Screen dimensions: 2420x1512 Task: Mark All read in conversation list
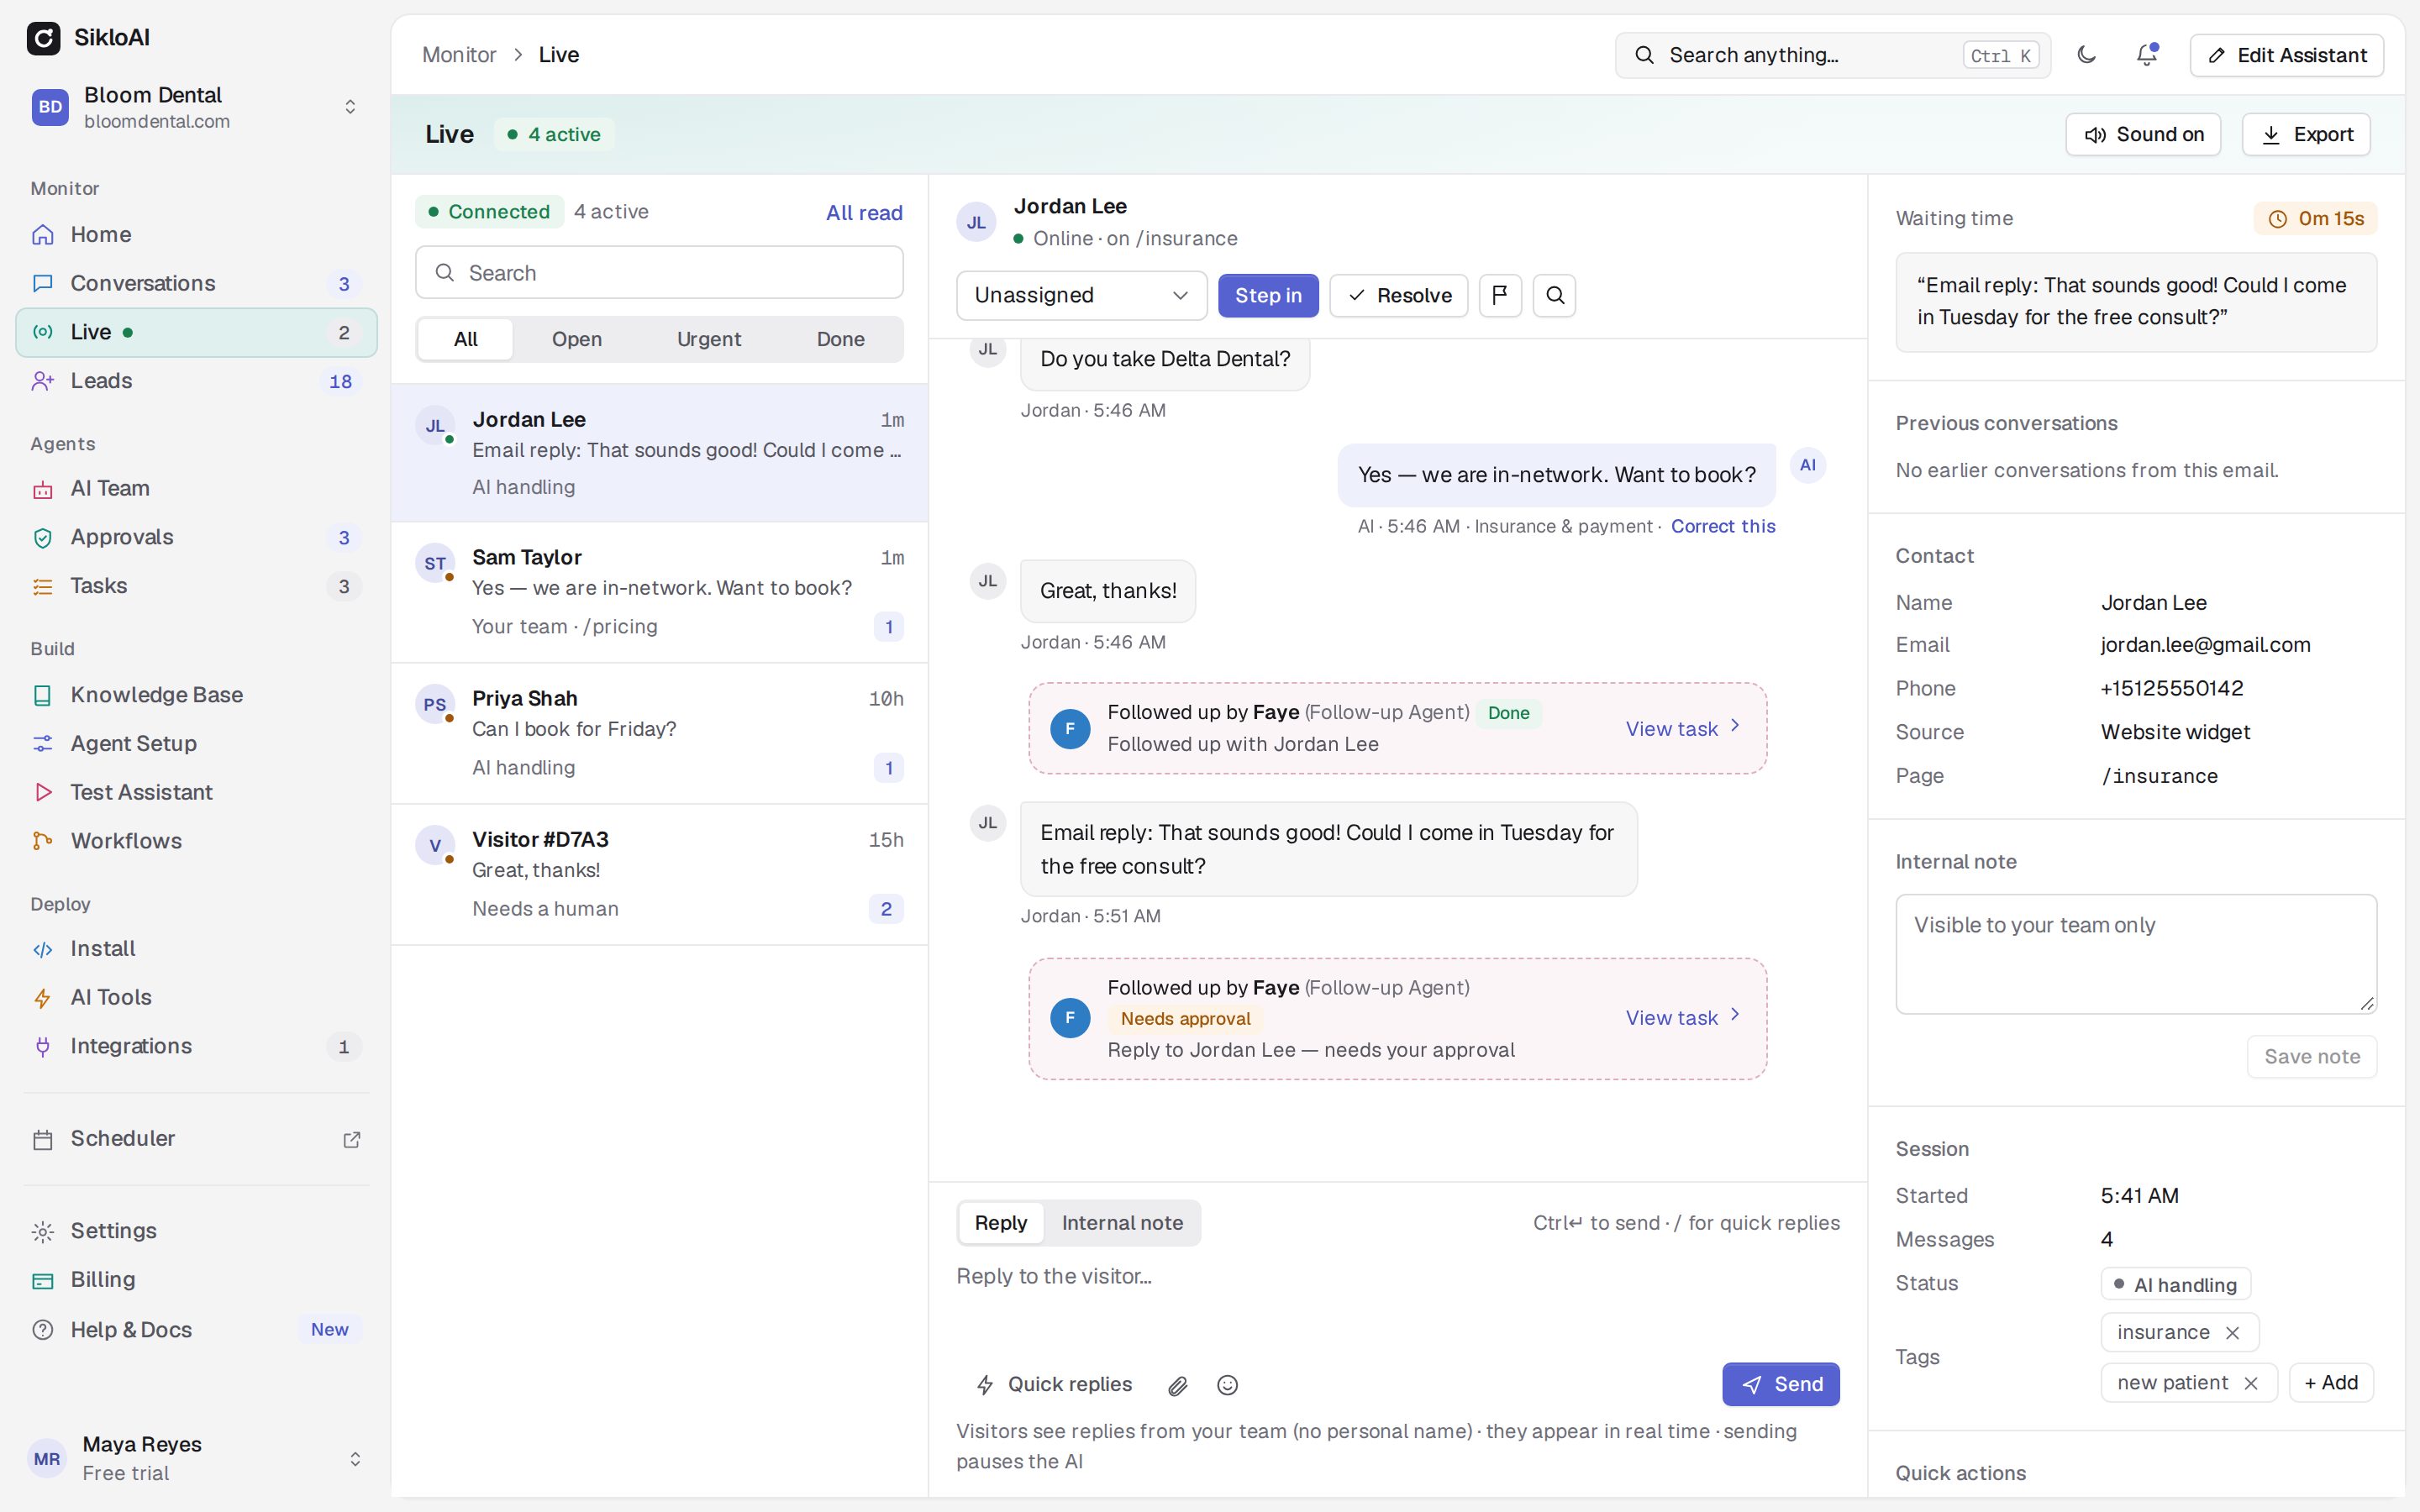864,212
